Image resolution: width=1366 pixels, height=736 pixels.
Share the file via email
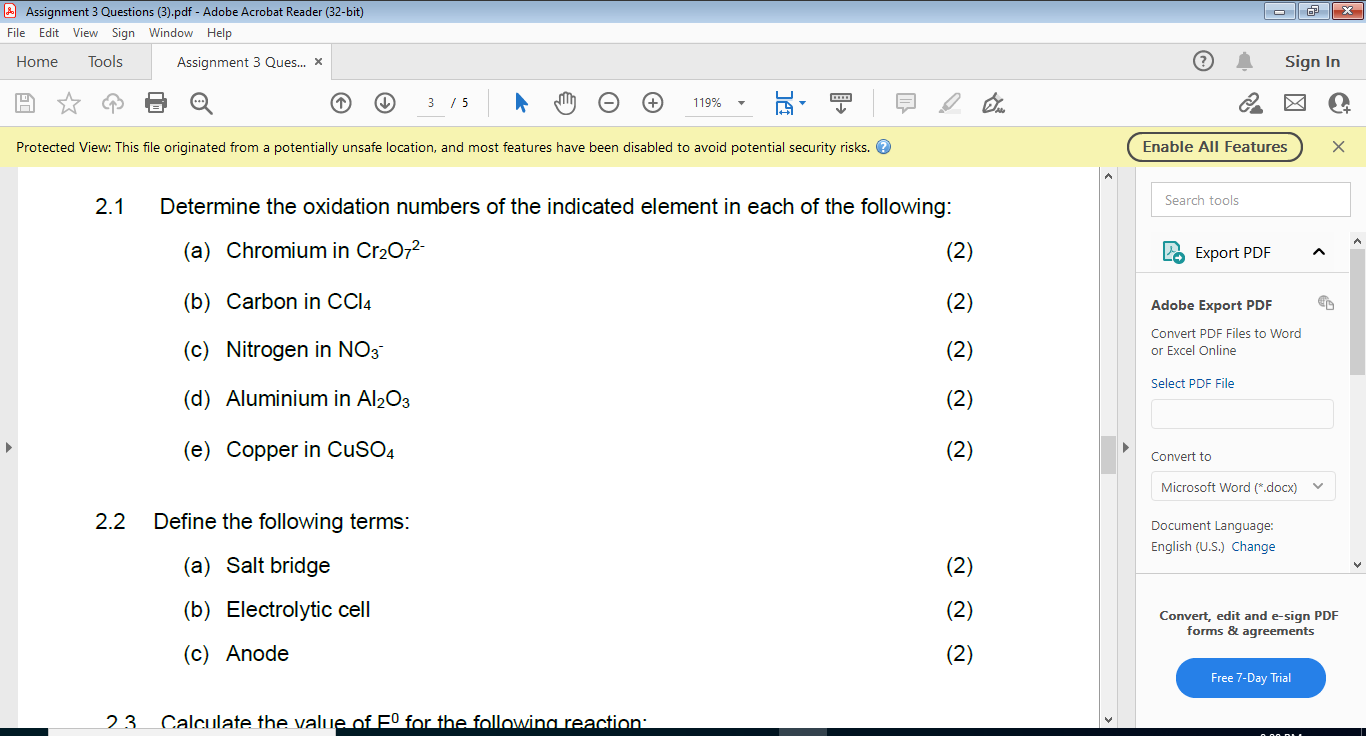point(1295,103)
